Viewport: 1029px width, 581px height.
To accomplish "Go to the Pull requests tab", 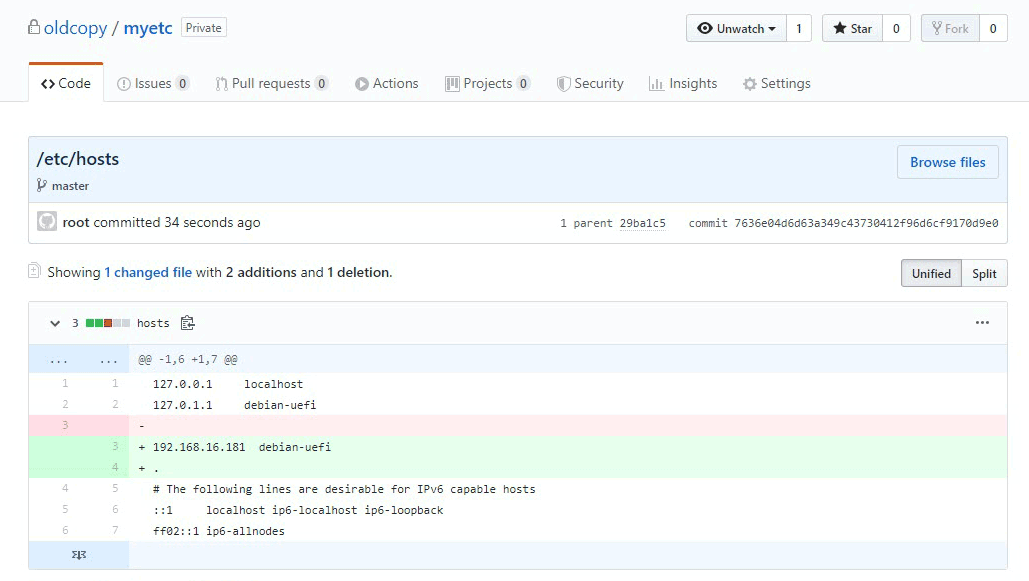I will point(271,84).
